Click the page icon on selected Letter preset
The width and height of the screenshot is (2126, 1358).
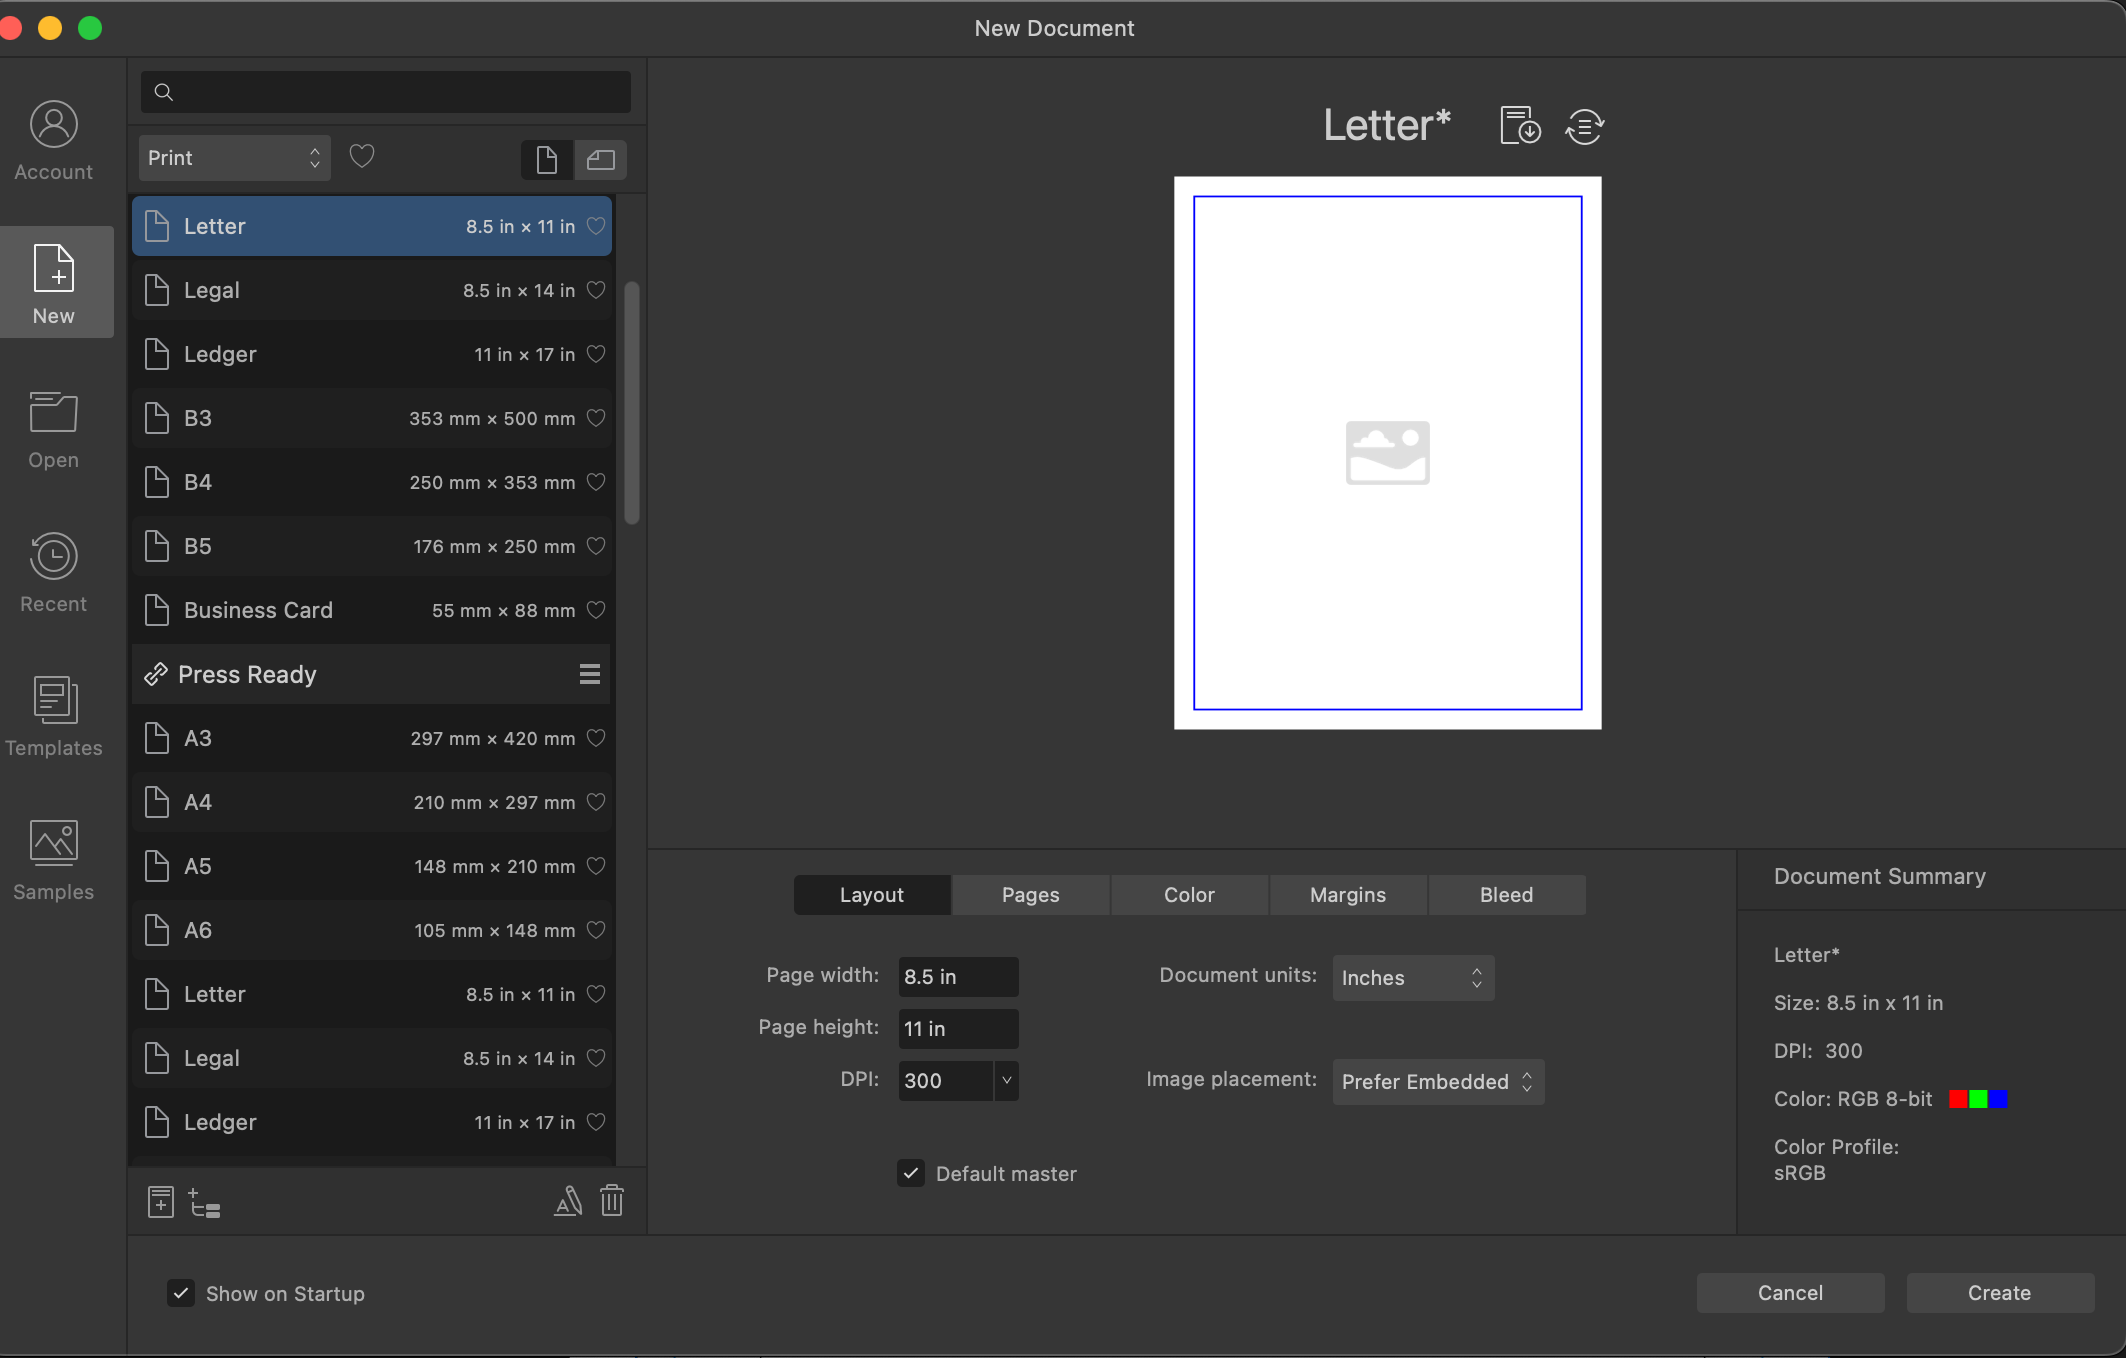(x=157, y=226)
